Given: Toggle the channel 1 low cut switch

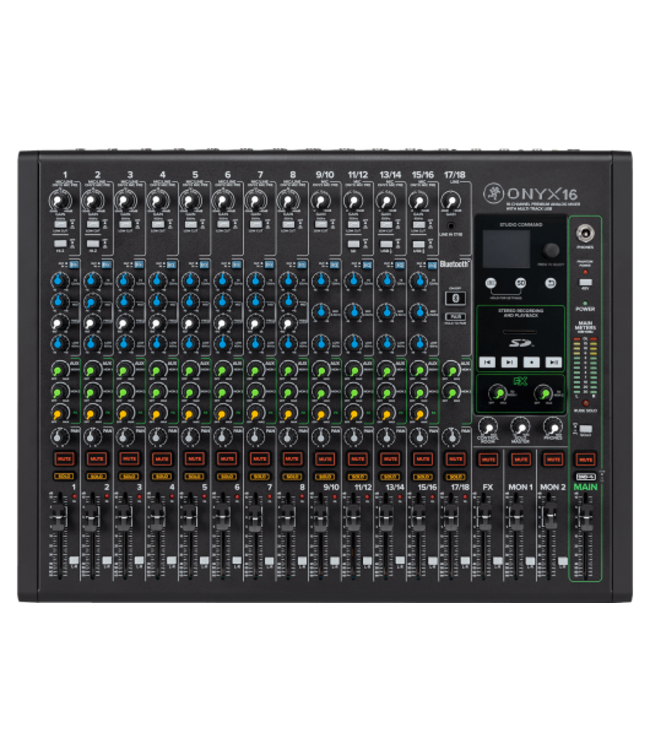Looking at the screenshot, I should [60, 224].
